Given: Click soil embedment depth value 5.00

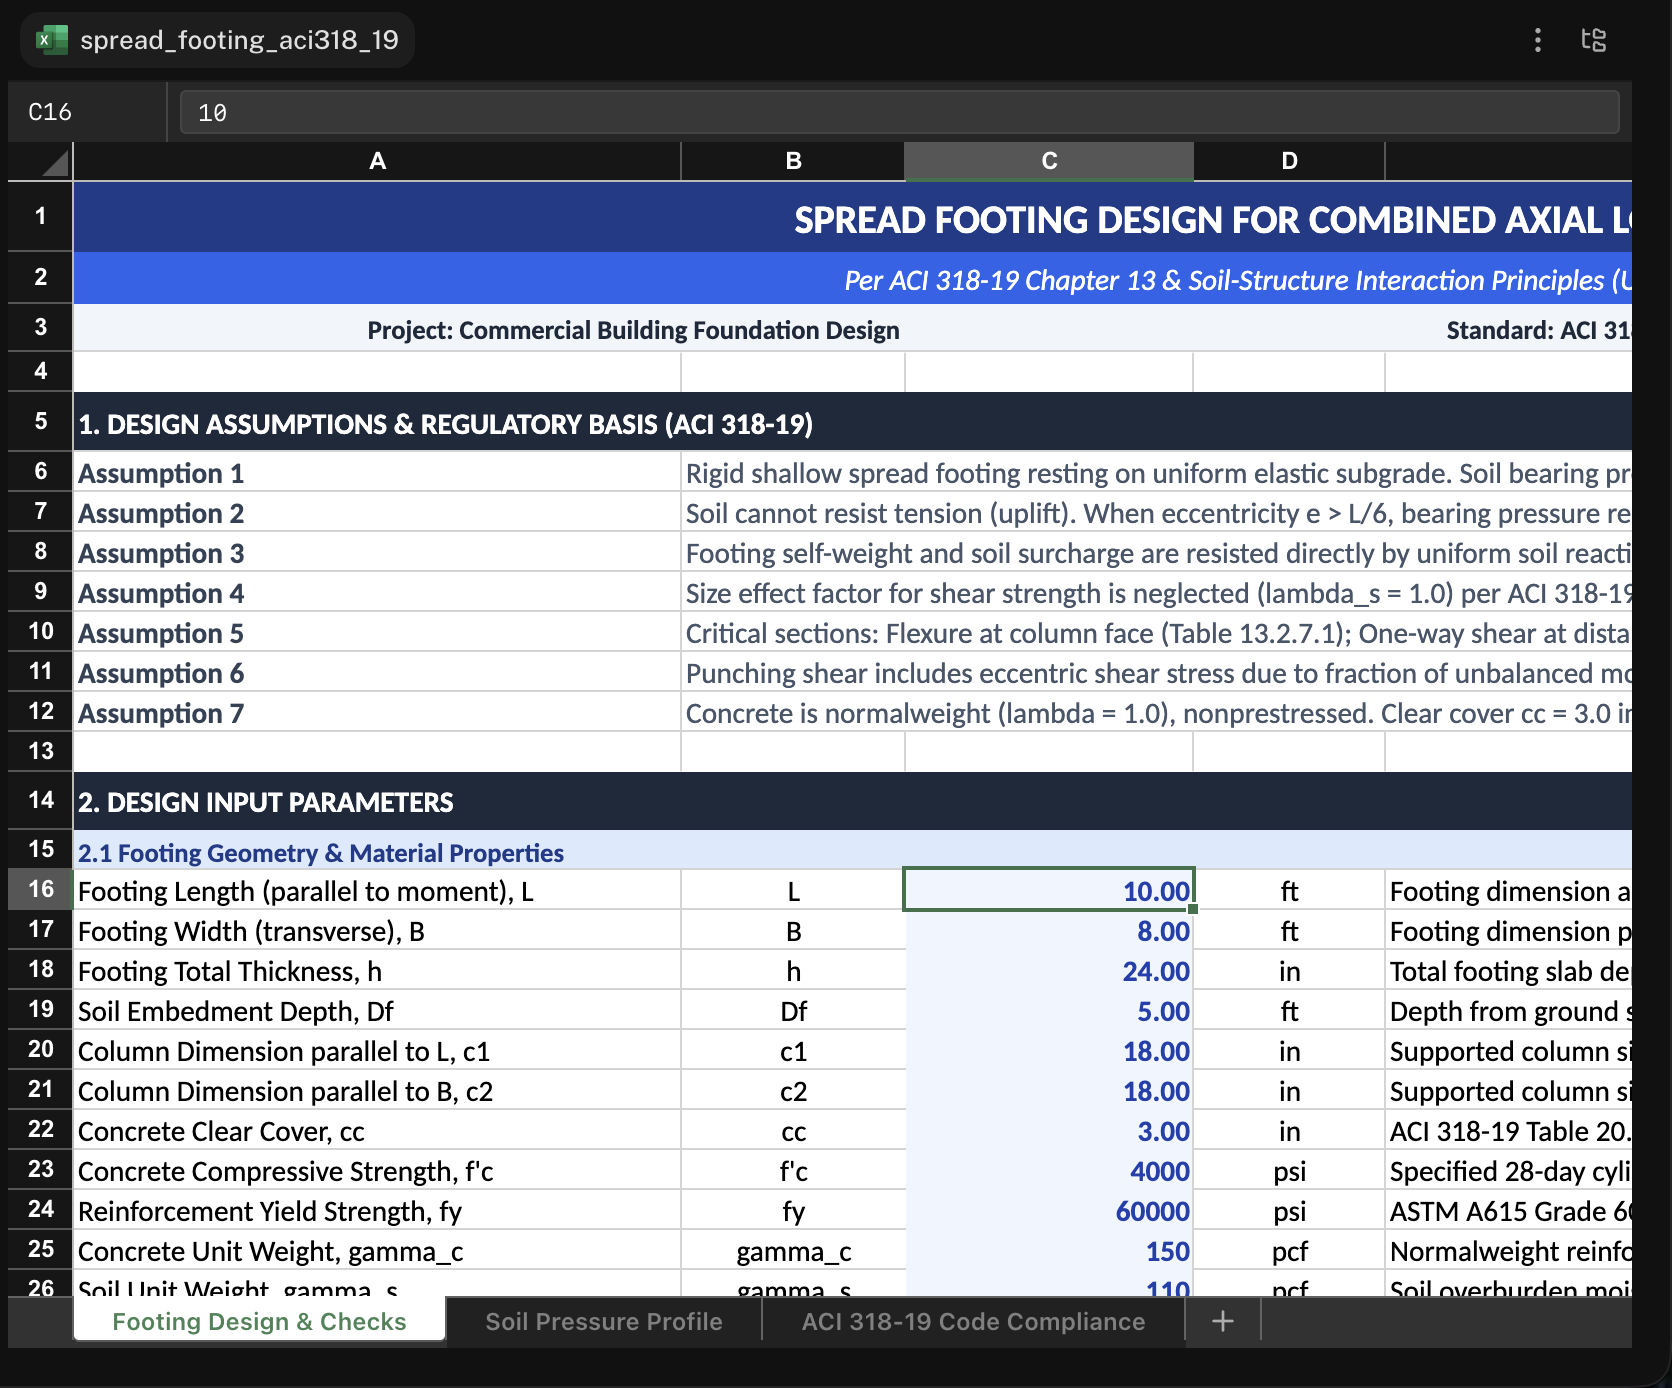Looking at the screenshot, I should [1049, 1011].
